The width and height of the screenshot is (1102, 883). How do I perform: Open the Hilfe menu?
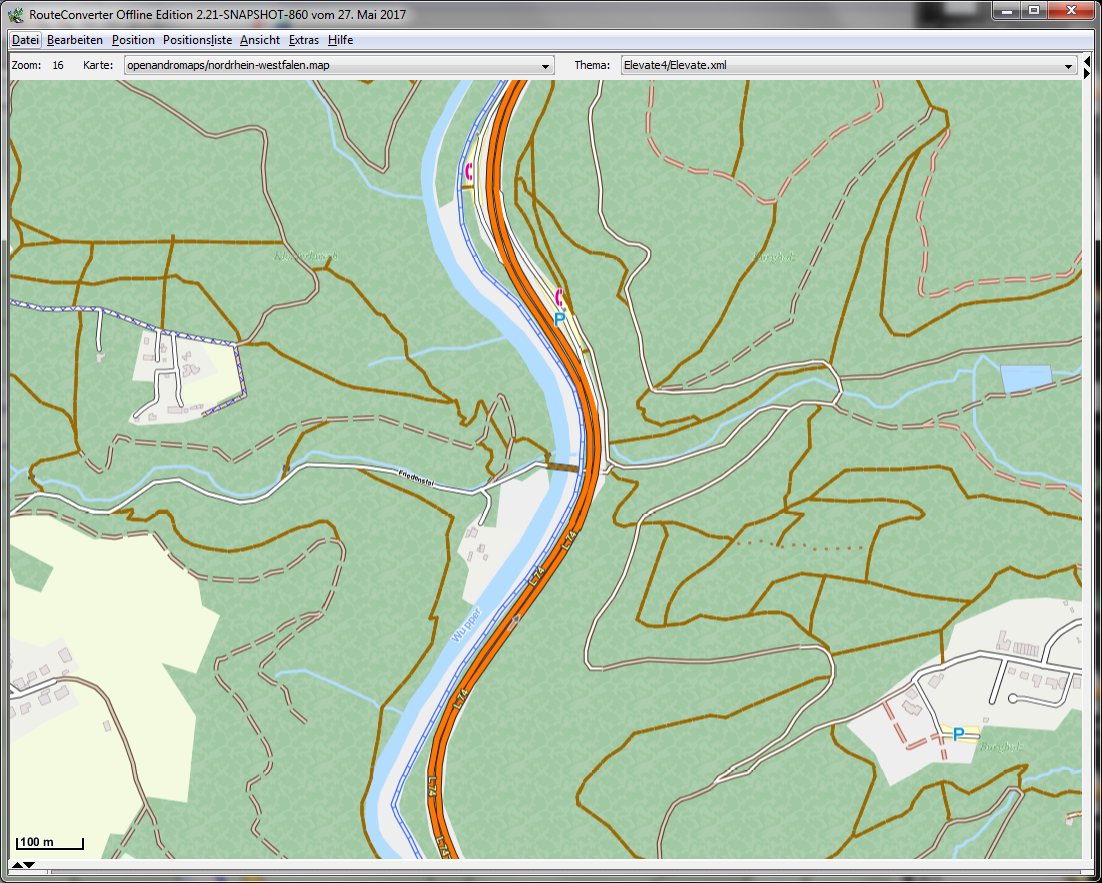click(340, 40)
